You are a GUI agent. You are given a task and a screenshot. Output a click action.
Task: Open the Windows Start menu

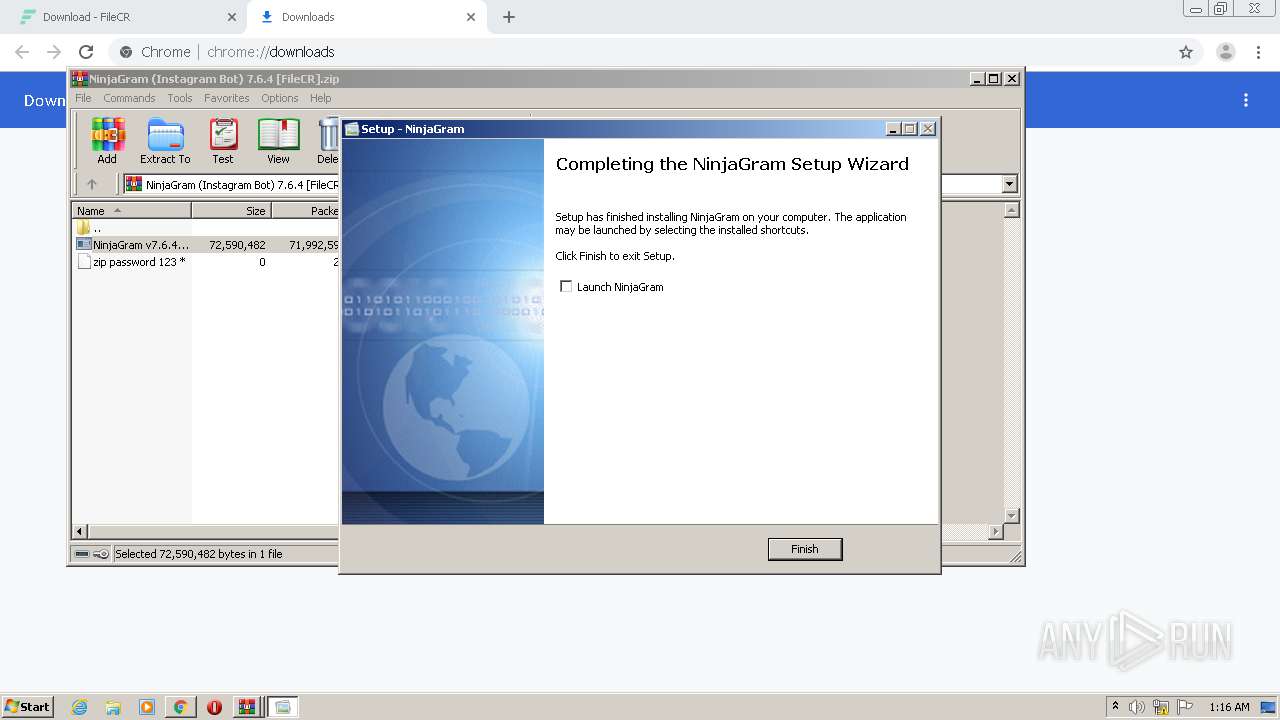[28, 707]
